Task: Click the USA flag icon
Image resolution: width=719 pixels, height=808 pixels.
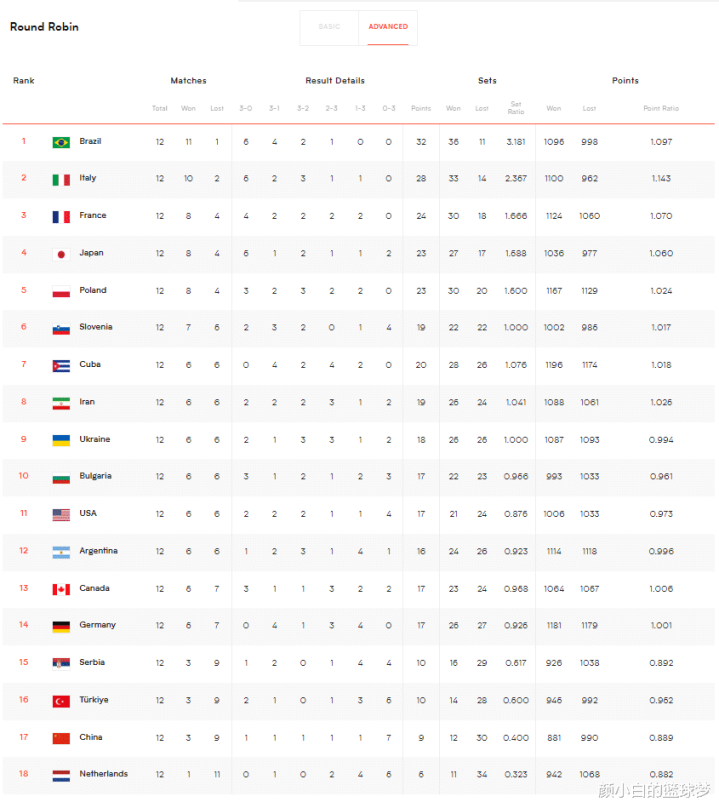Action: point(61,515)
